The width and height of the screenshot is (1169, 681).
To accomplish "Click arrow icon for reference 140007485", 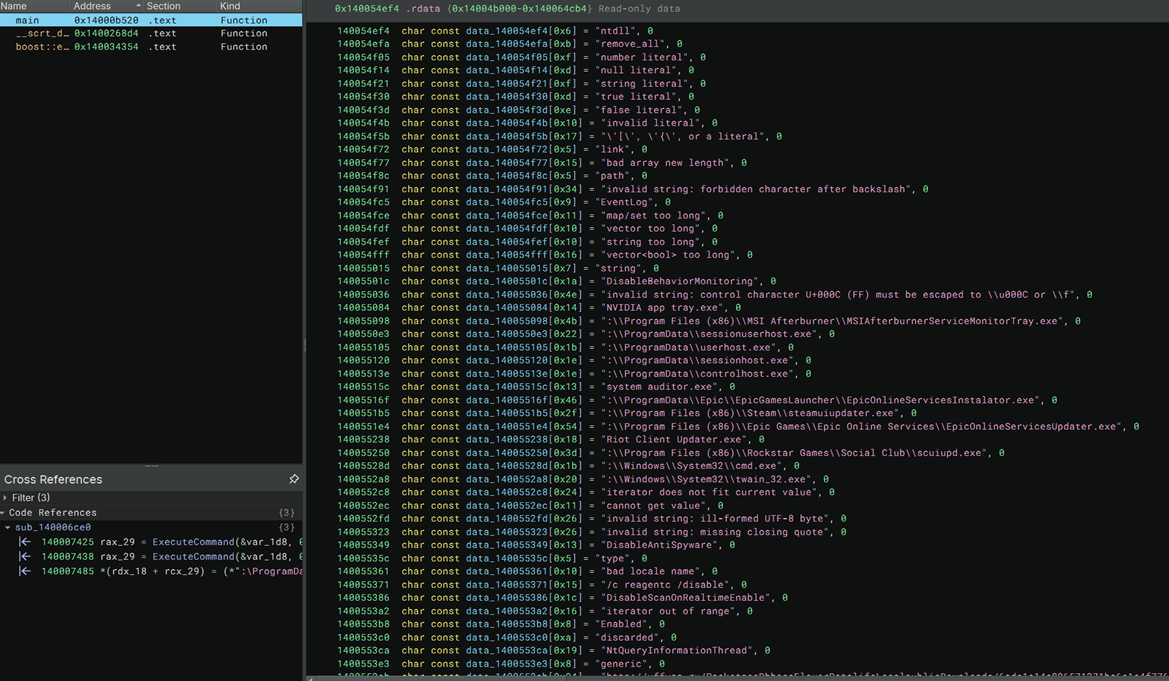I will (24, 571).
